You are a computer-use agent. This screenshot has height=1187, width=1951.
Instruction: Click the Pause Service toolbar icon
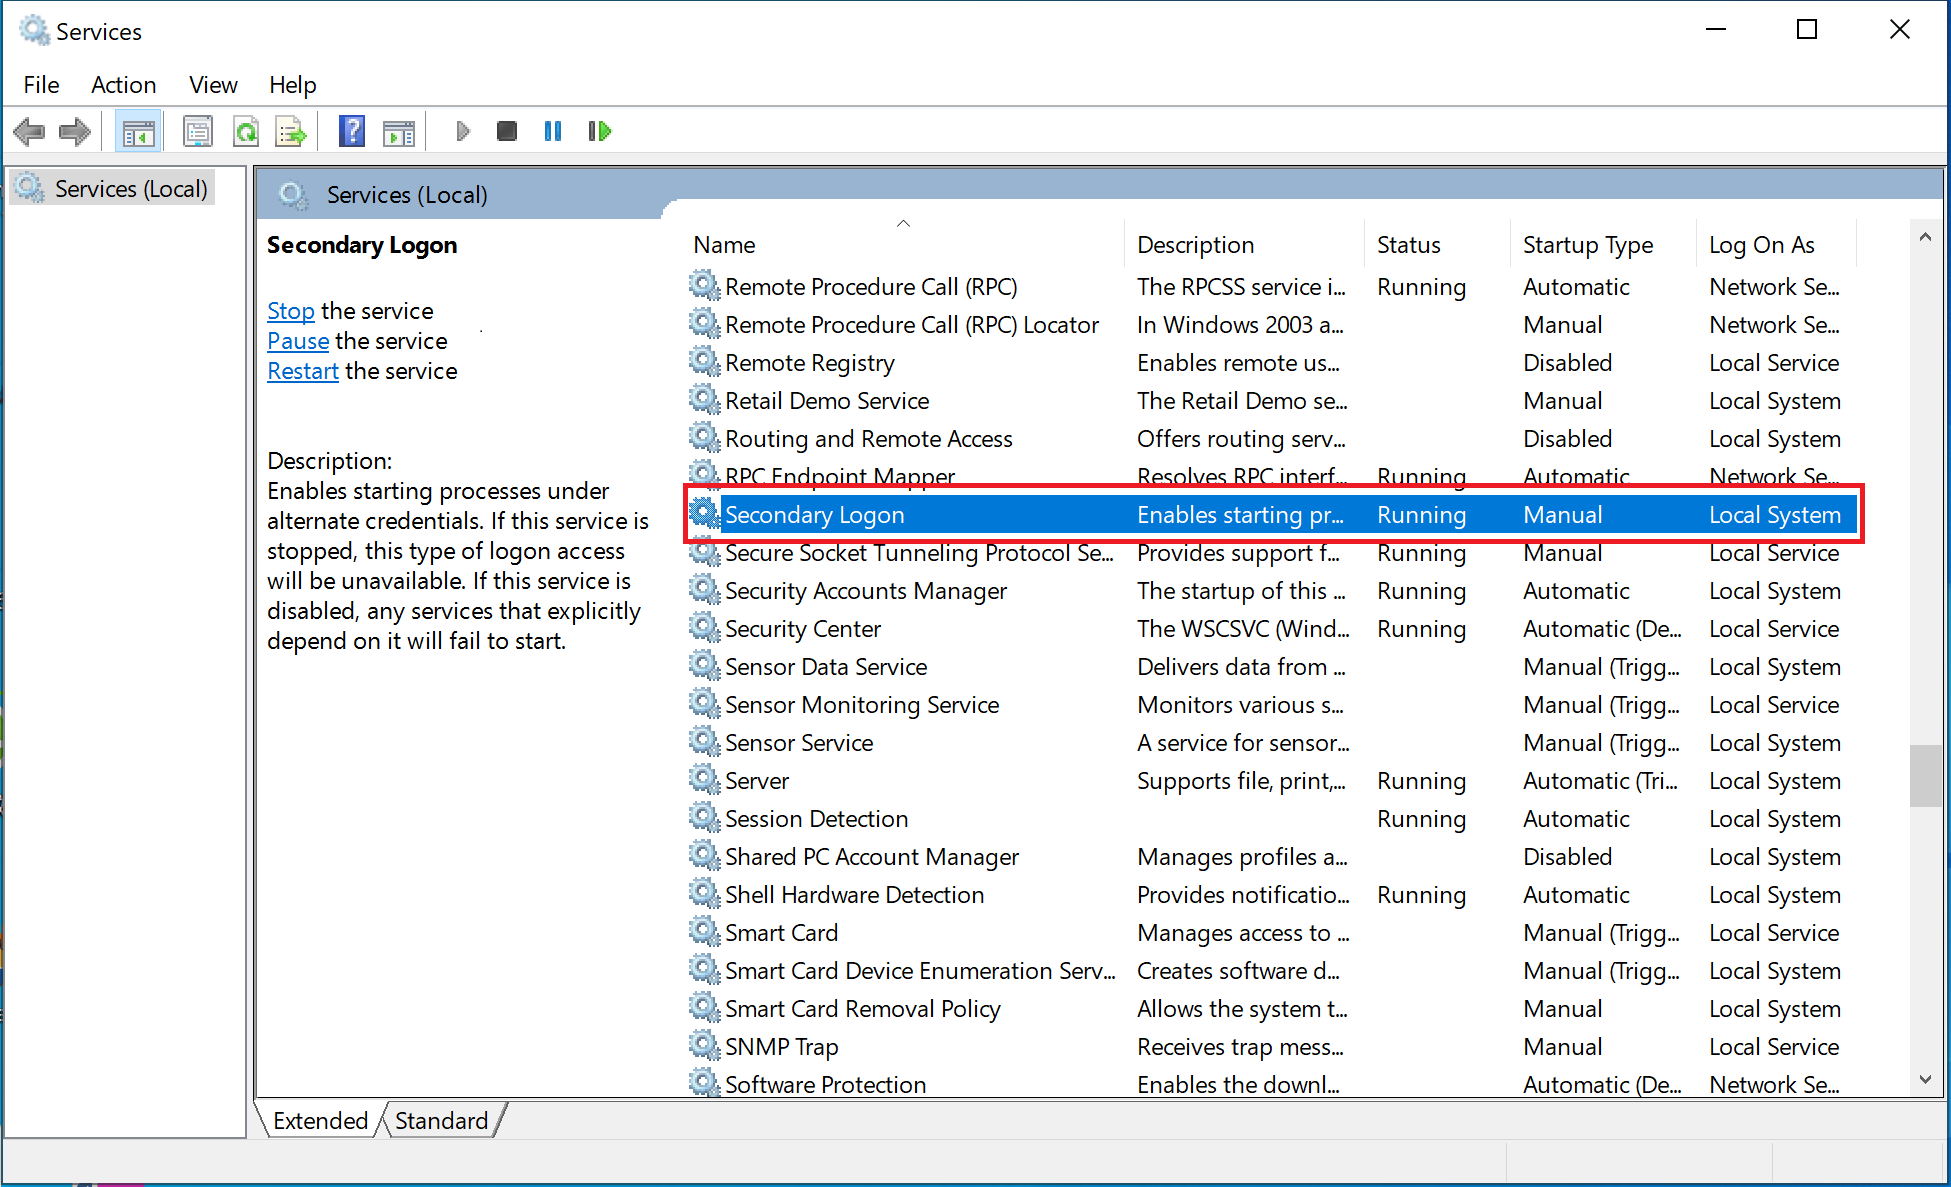[553, 131]
